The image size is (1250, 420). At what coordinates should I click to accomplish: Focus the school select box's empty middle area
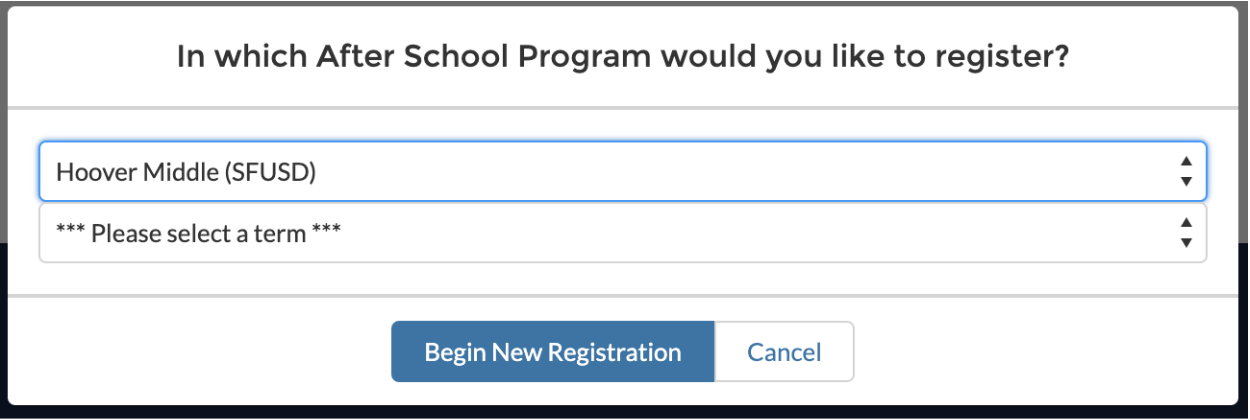(x=750, y=172)
